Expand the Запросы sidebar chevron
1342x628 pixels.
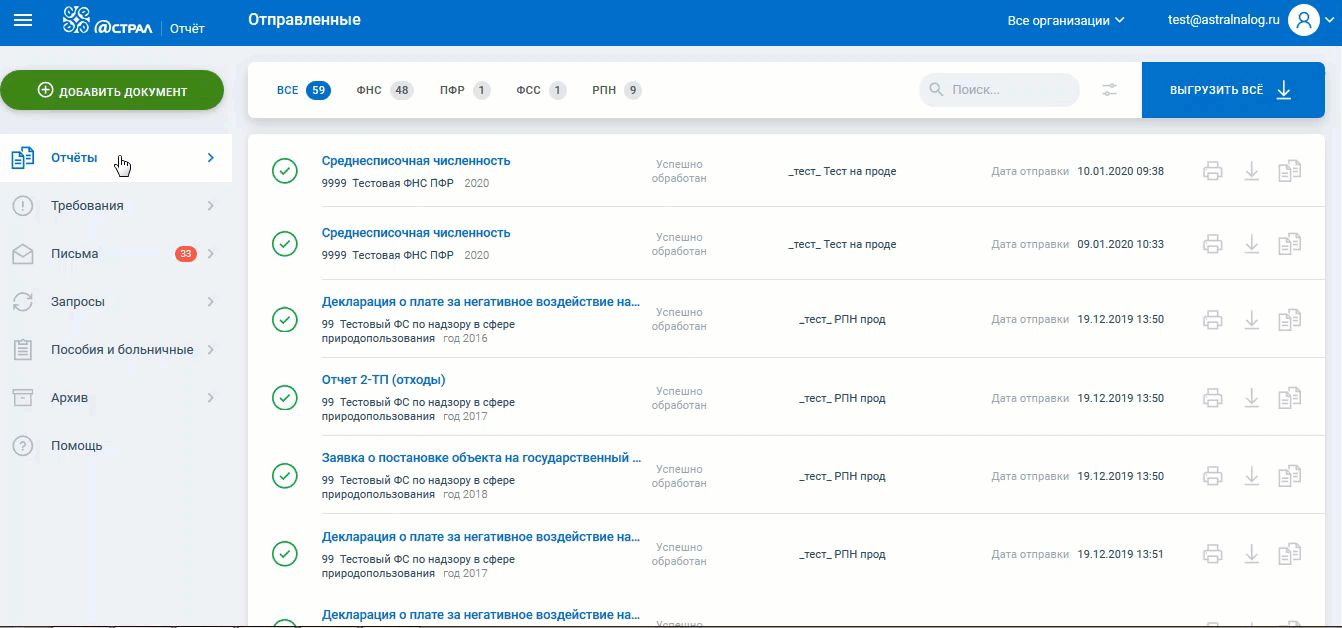(x=211, y=302)
